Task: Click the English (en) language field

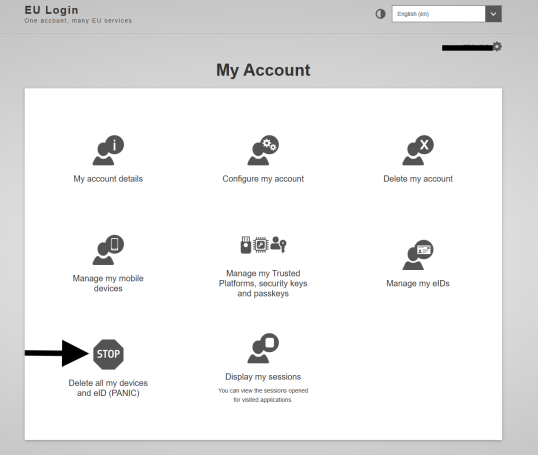Action: (438, 14)
